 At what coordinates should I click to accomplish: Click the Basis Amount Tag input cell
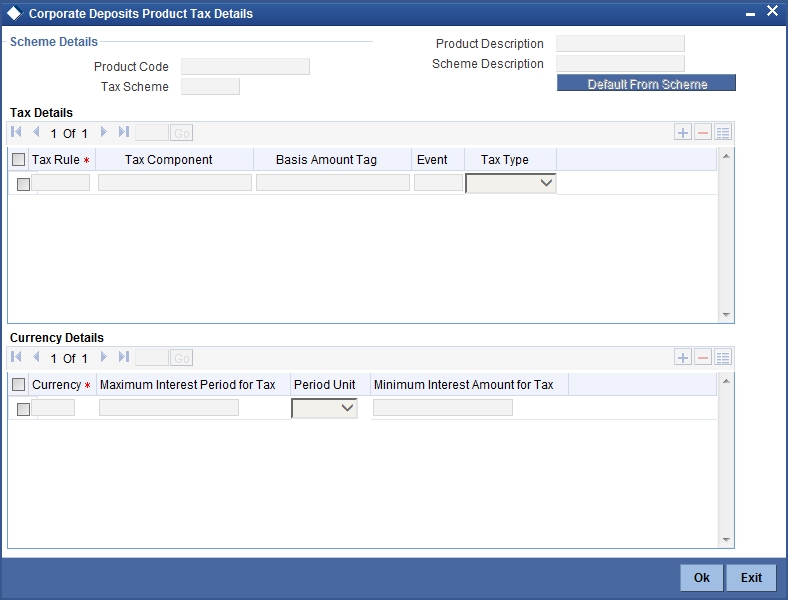[333, 182]
